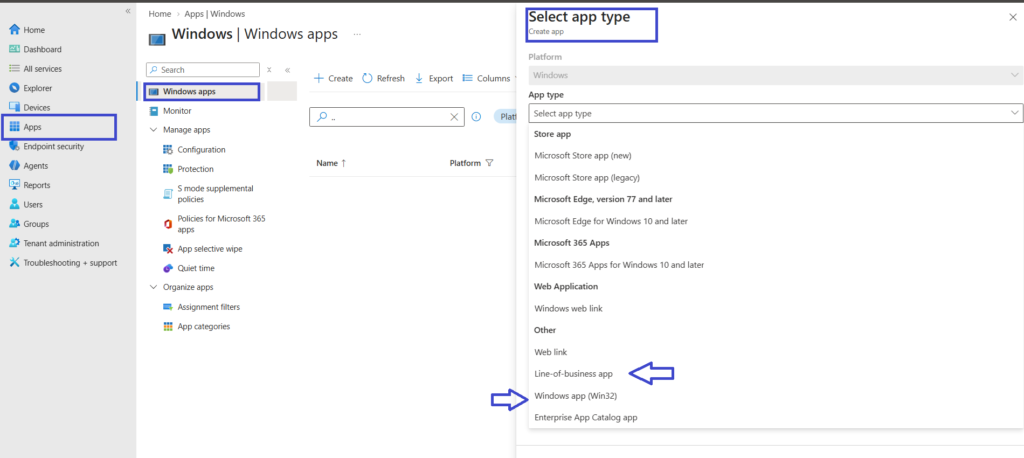This screenshot has width=1024, height=458.
Task: Open the ellipsis menu beside Windows apps title
Action: 357,34
